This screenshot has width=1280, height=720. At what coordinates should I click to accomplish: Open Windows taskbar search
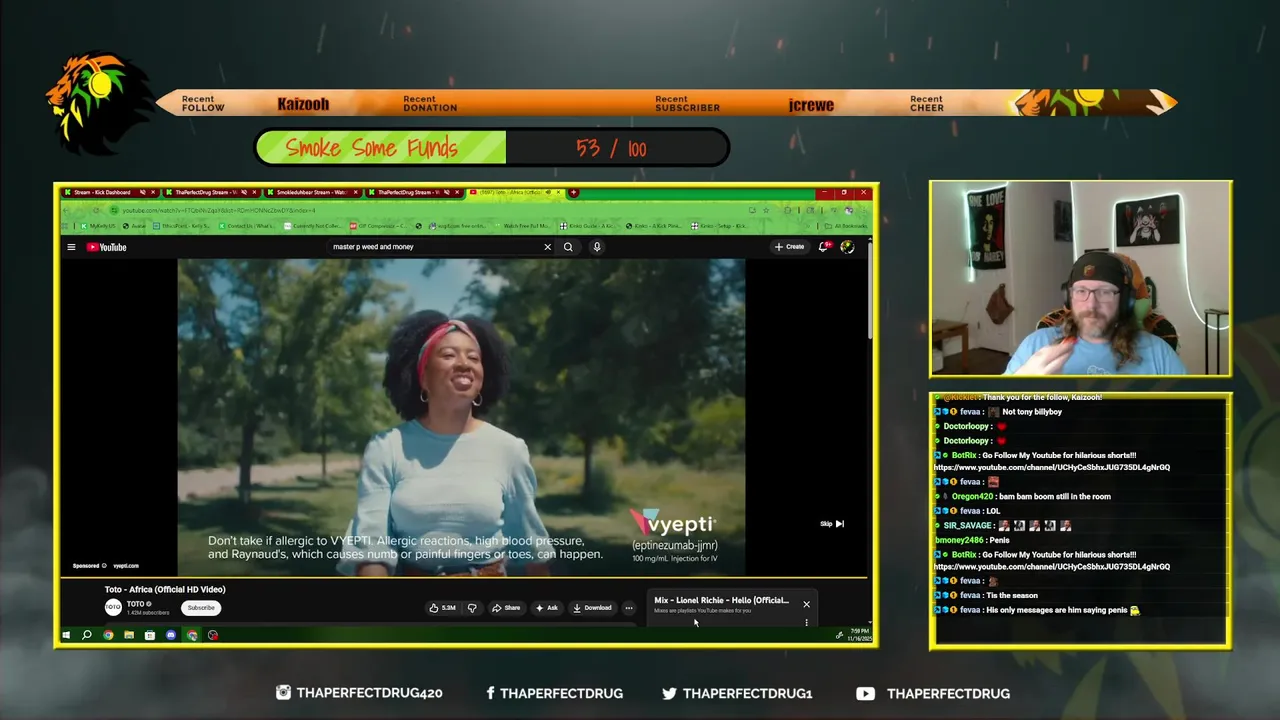[87, 635]
